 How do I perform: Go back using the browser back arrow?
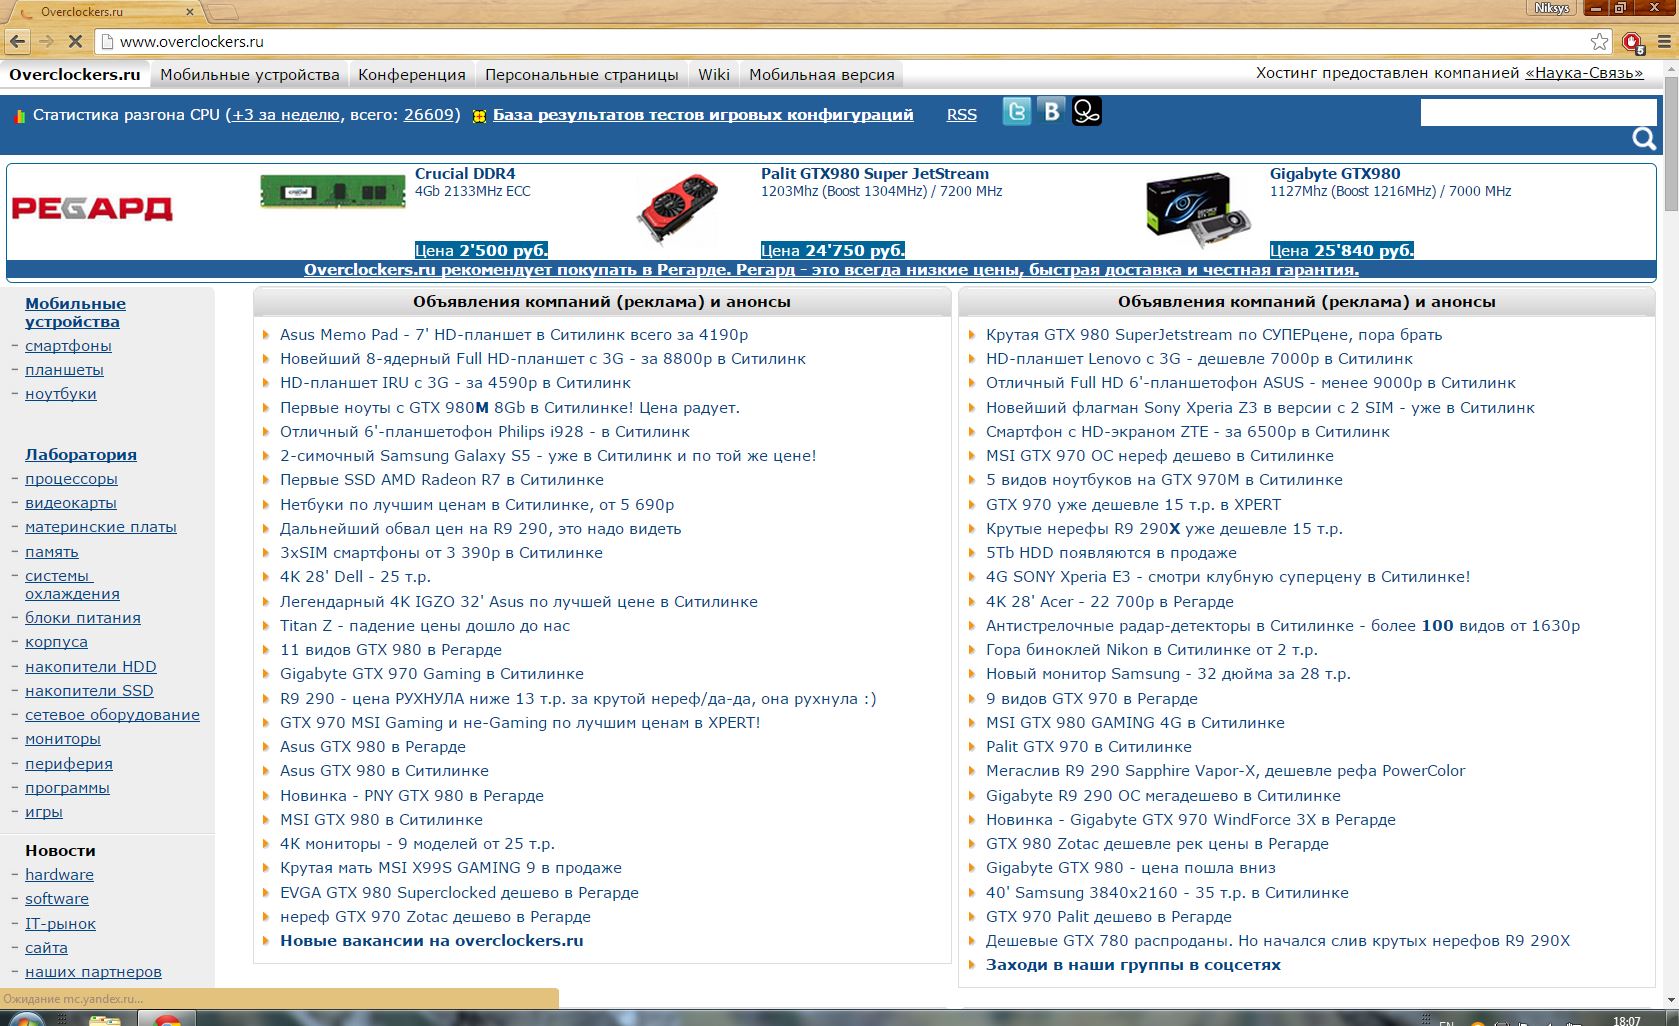17,42
